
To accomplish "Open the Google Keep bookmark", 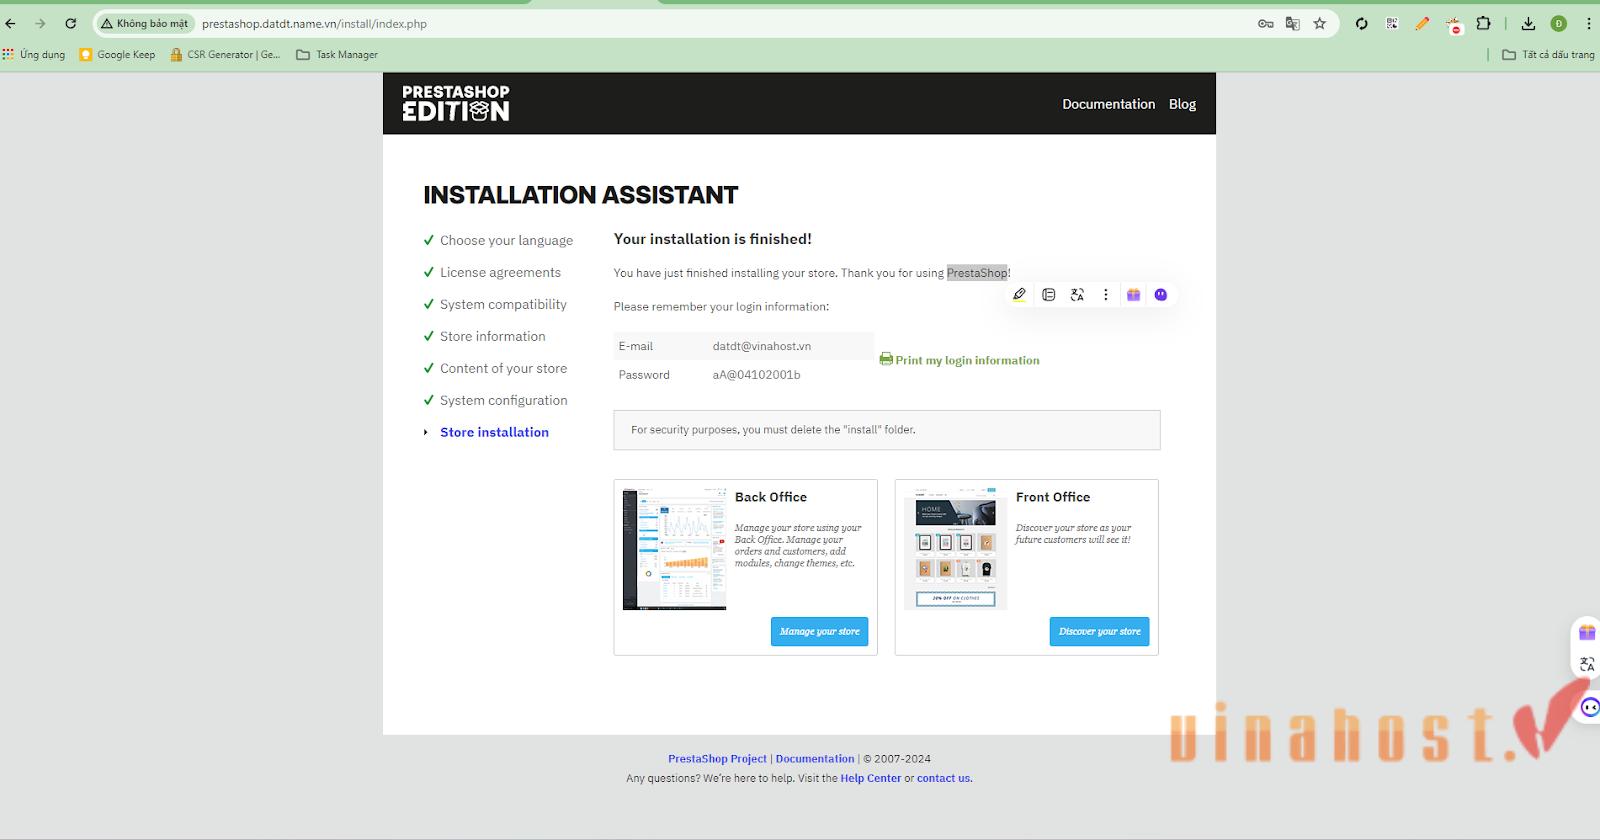I will pos(118,54).
